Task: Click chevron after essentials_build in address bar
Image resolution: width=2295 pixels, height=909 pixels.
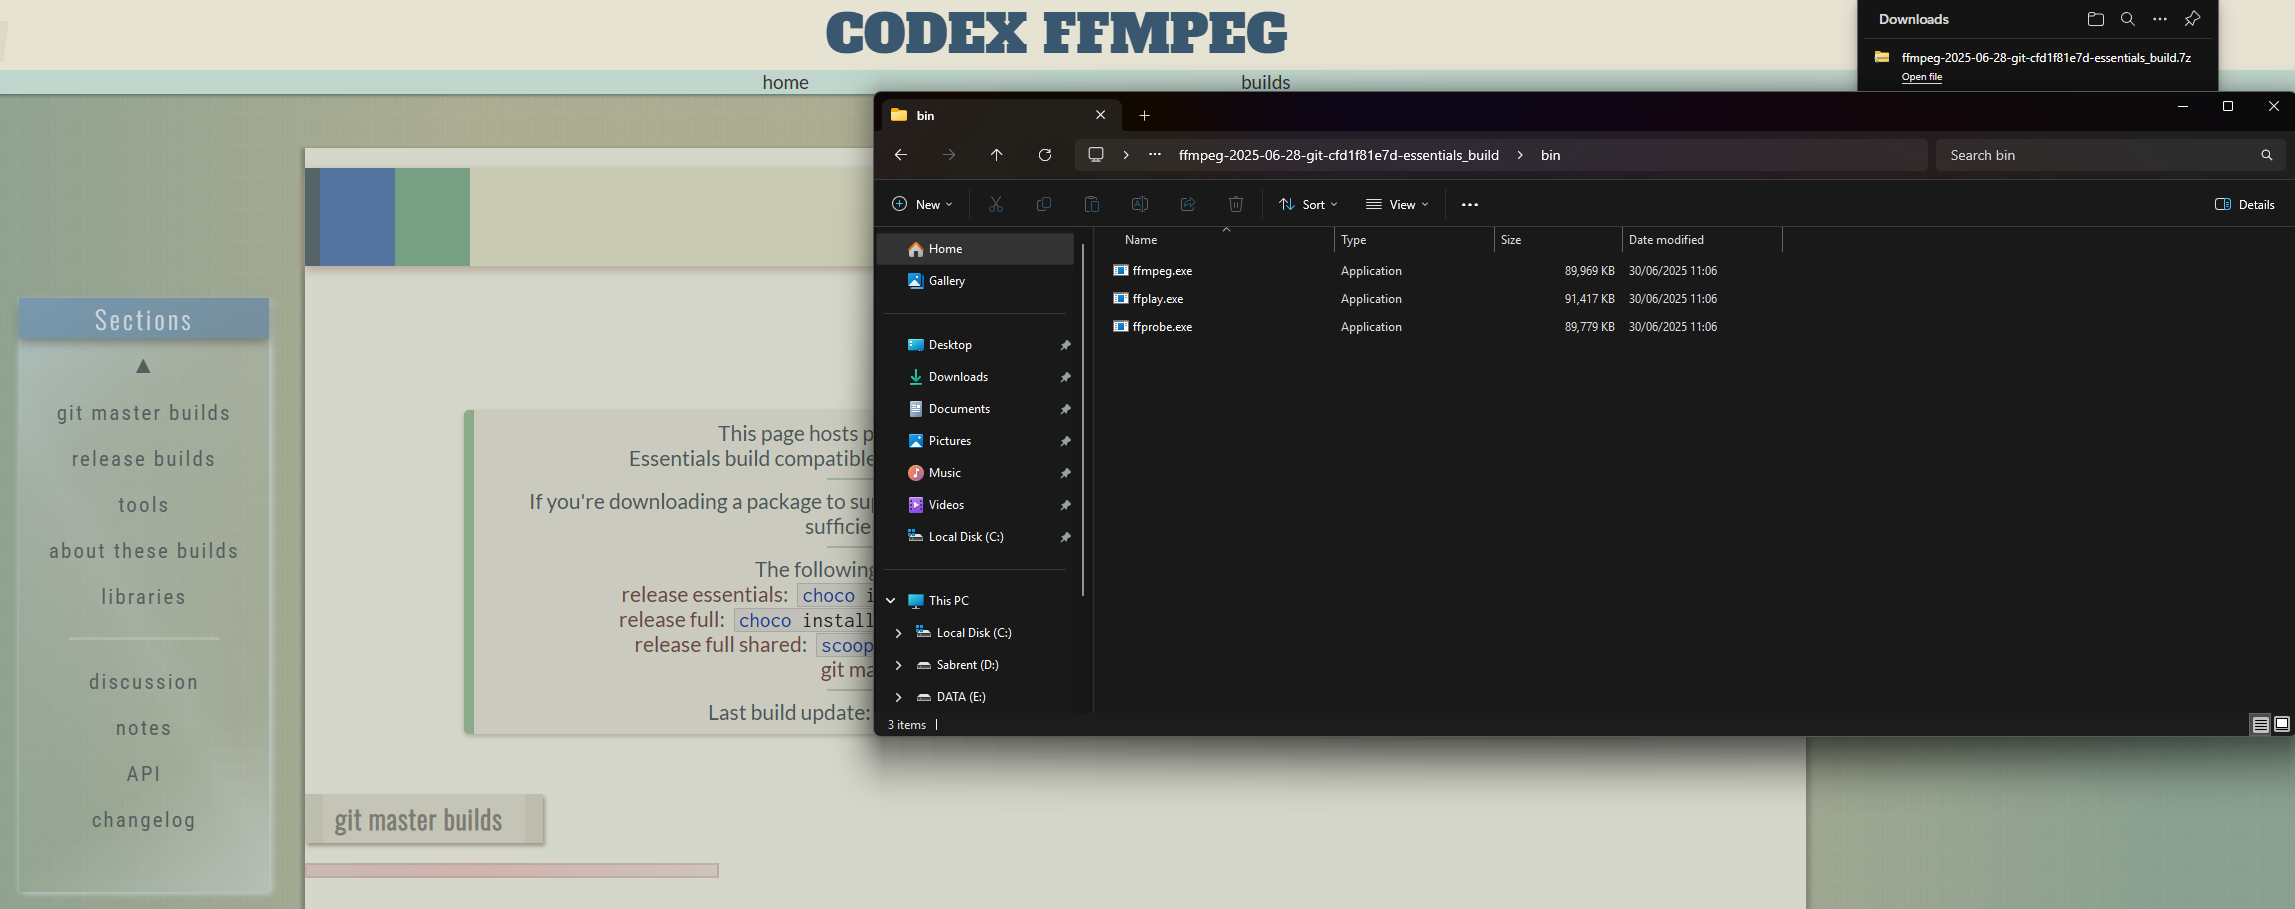Action: point(1520,155)
